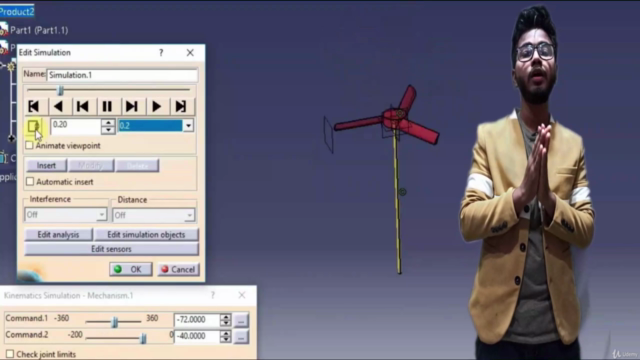The height and width of the screenshot is (360, 640).
Task: Click the simulation Name field
Action: (x=122, y=75)
